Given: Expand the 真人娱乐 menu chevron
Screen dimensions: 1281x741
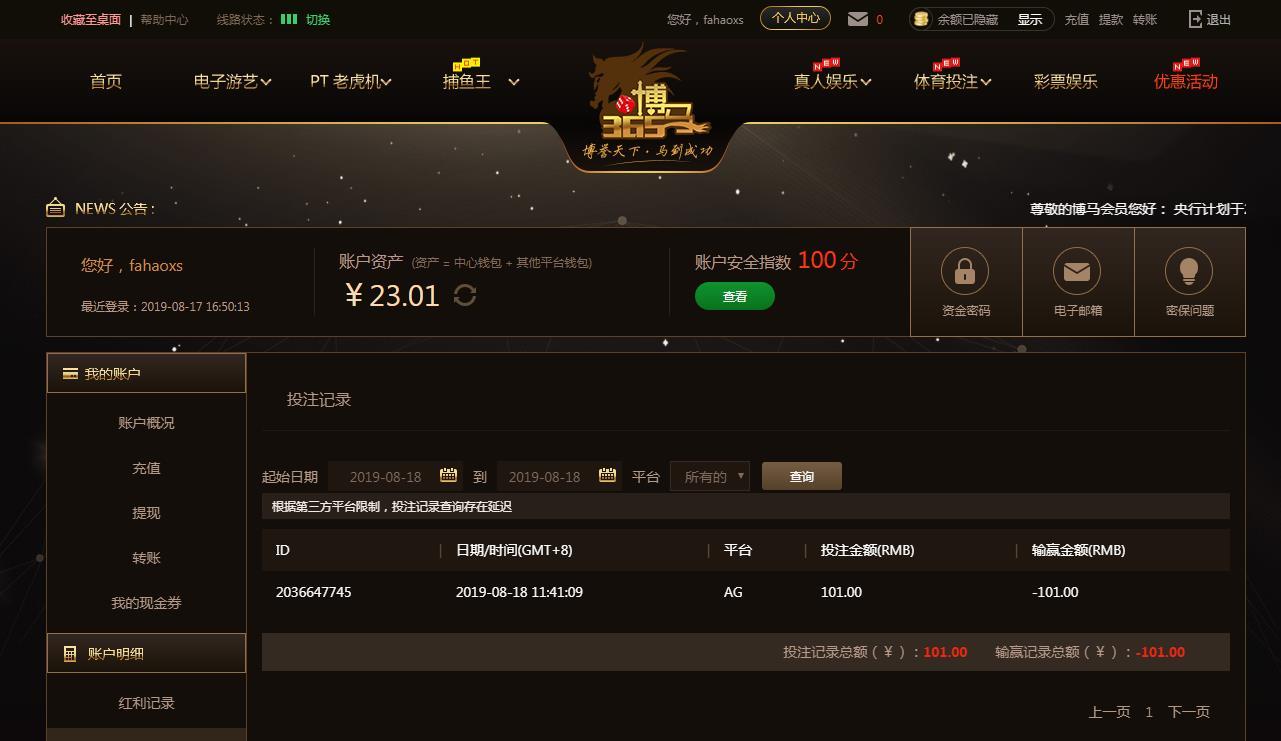Looking at the screenshot, I should [x=865, y=82].
